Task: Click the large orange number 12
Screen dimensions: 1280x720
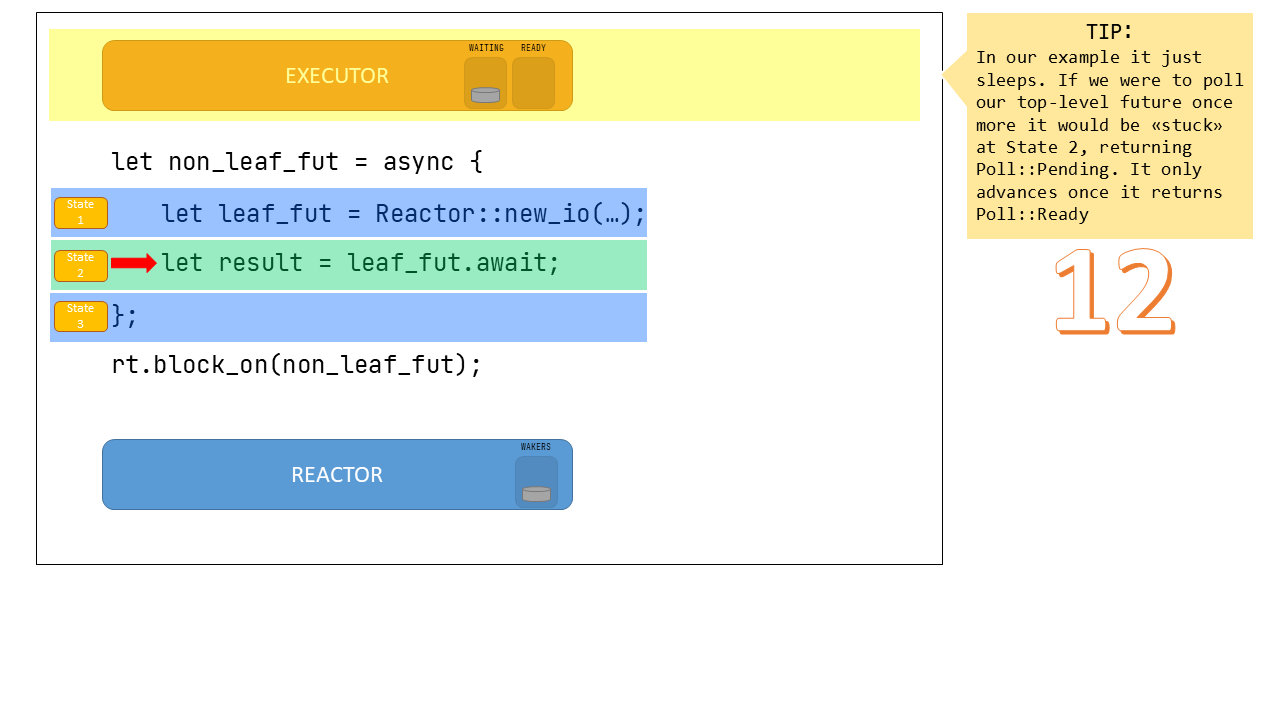Action: click(x=1114, y=292)
